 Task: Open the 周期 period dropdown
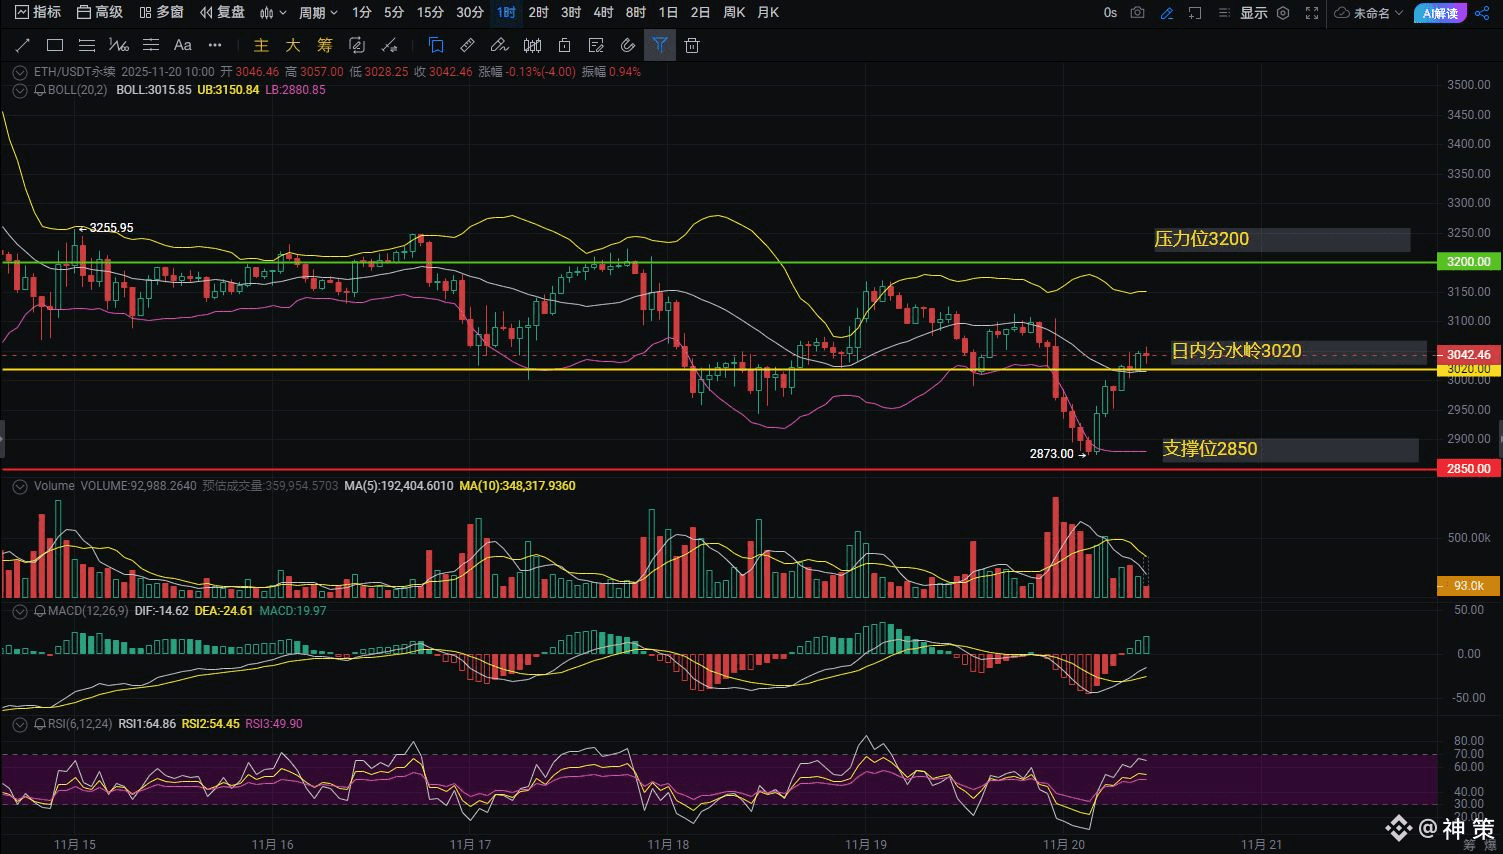318,13
